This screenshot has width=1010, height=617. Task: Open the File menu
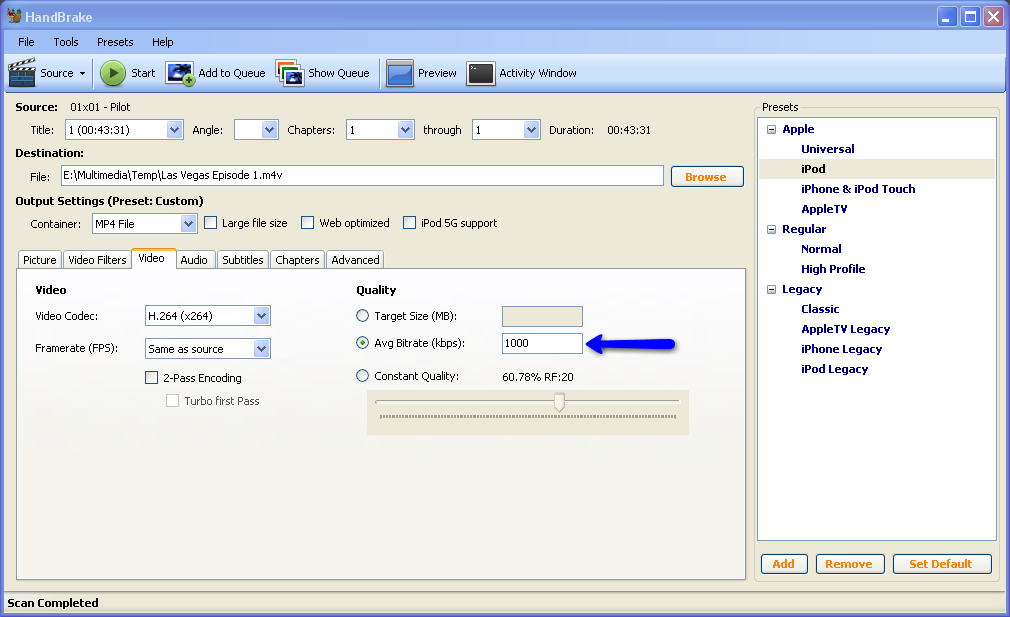point(26,42)
